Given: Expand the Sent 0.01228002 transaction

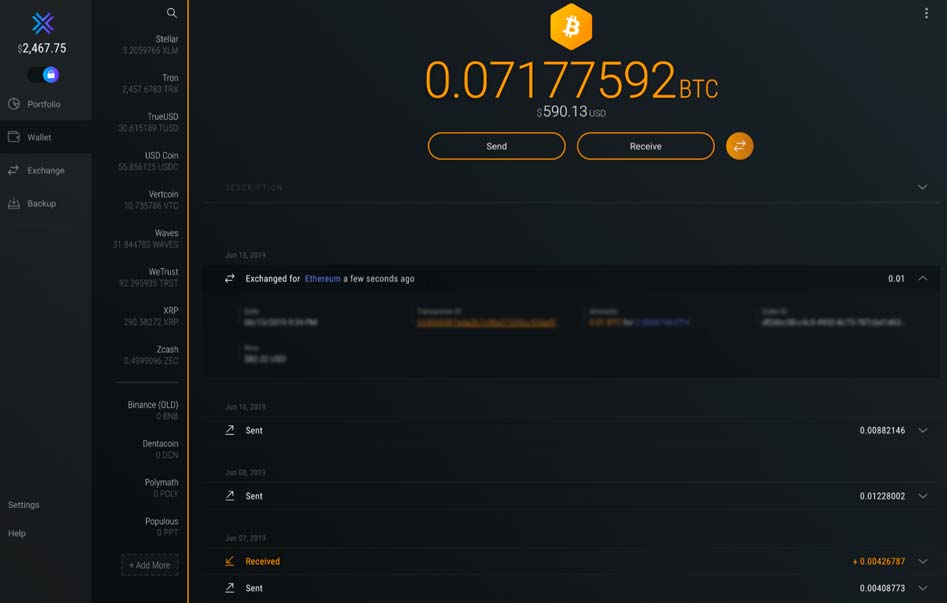Looking at the screenshot, I should coord(922,496).
